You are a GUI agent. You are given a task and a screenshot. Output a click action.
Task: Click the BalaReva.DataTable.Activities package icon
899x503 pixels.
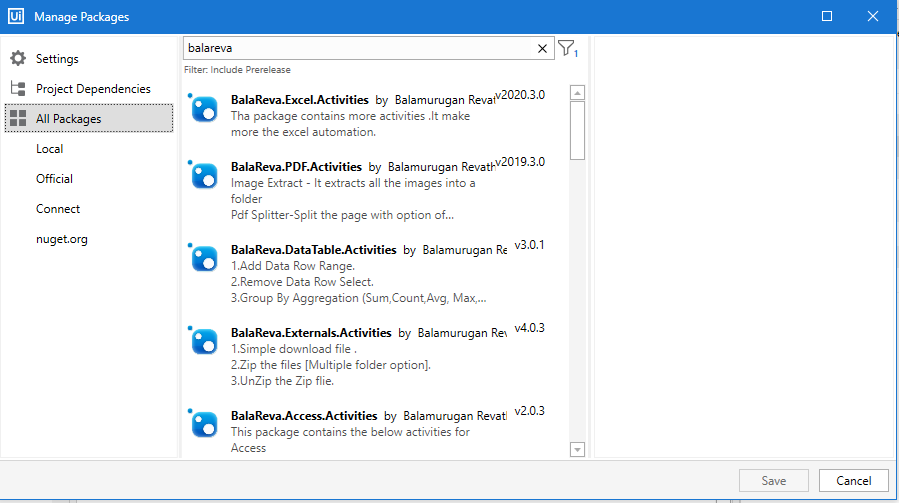tap(204, 259)
